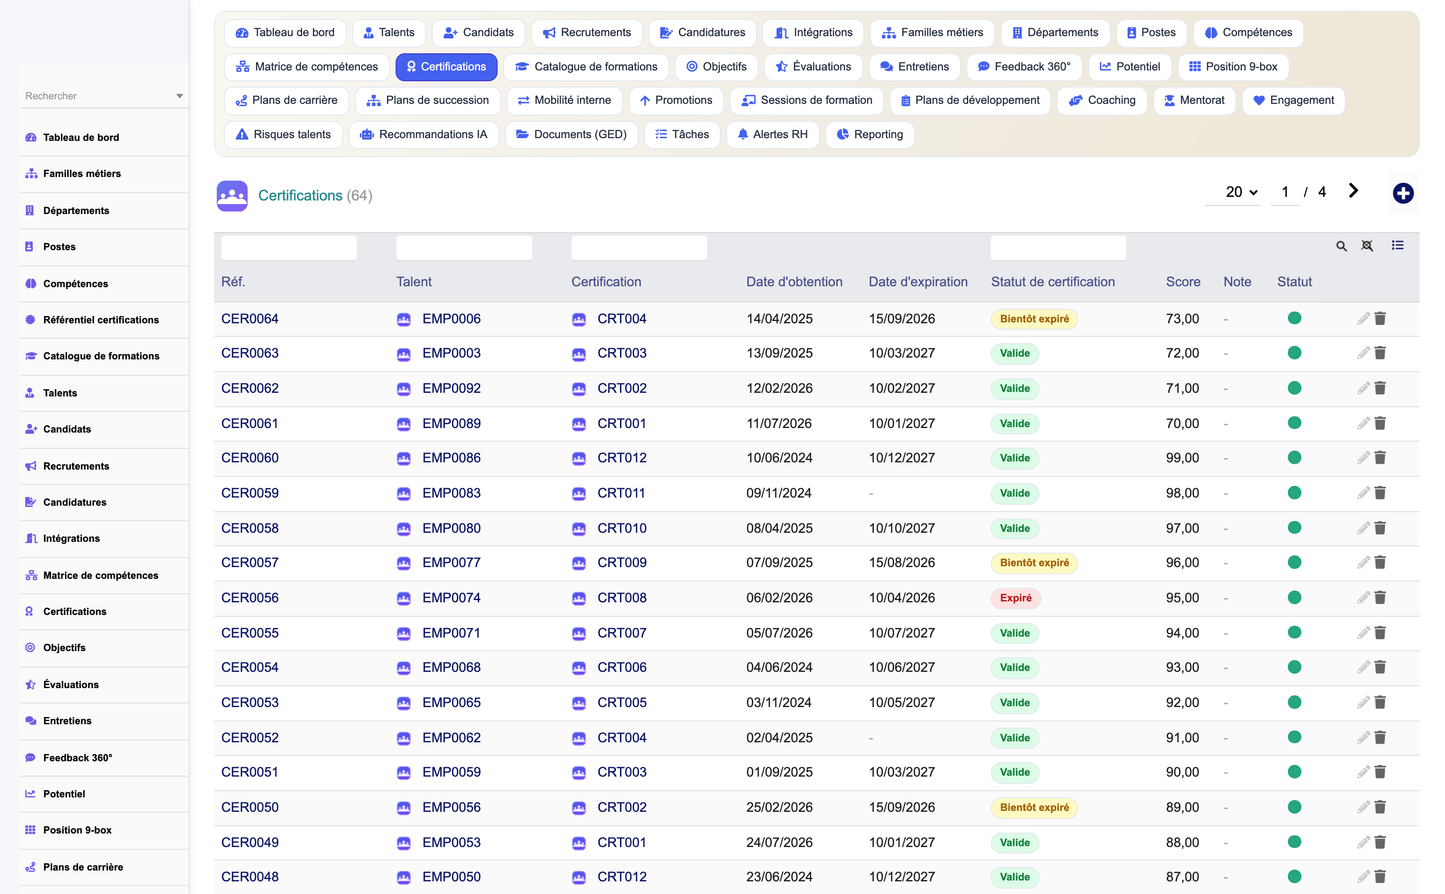Image resolution: width=1445 pixels, height=894 pixels.
Task: Click the search magnifier icon in table header
Action: point(1341,246)
